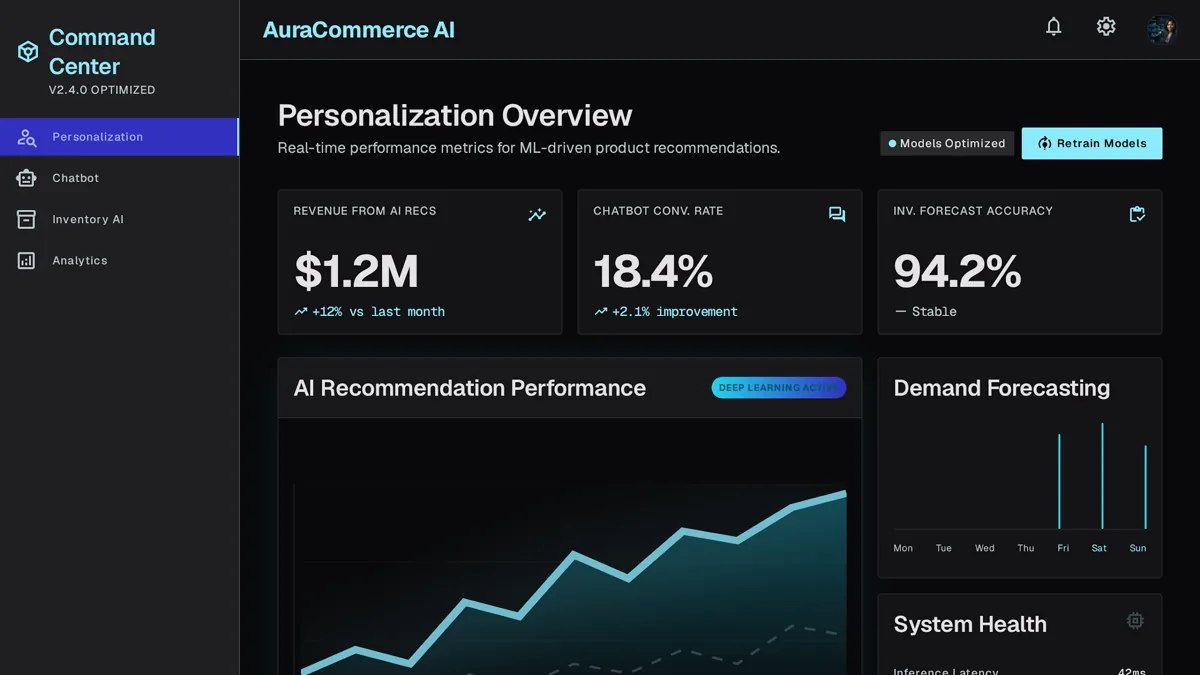The width and height of the screenshot is (1200, 675).
Task: Click the retrain icon inside Retrain Models button
Action: tap(1045, 143)
